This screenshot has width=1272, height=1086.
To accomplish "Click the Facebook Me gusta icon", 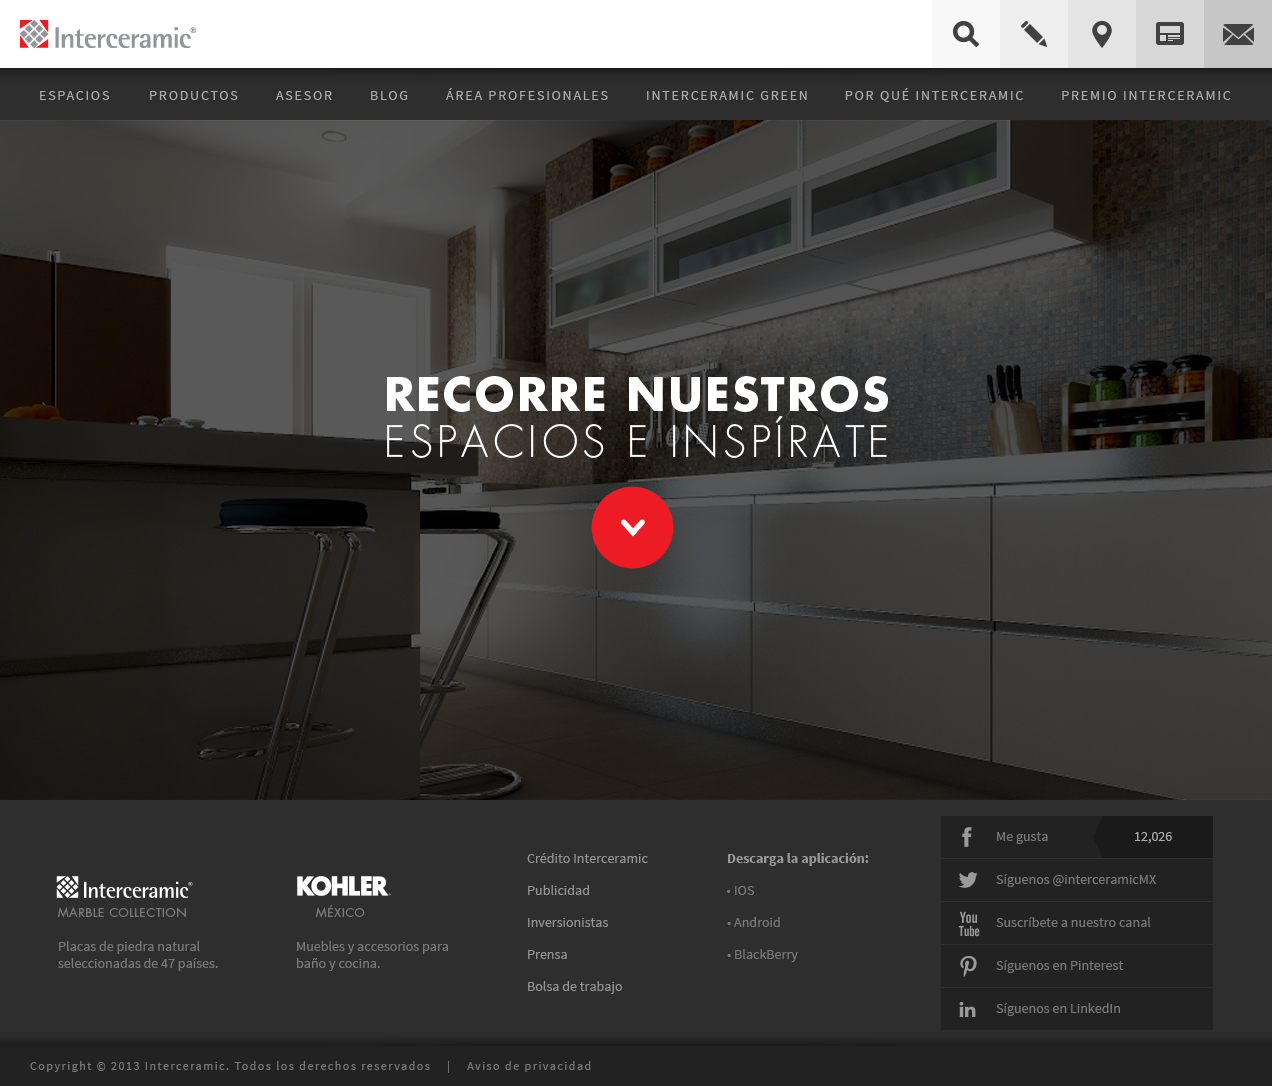I will coord(967,837).
